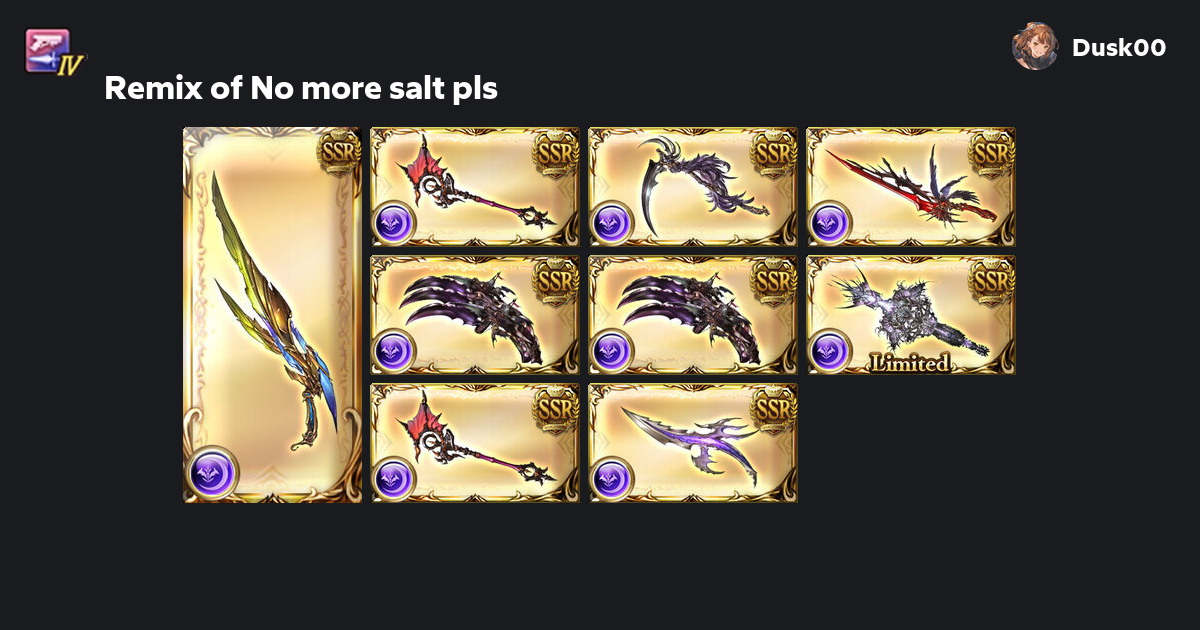Click the dark element orb on main weapon

point(212,472)
